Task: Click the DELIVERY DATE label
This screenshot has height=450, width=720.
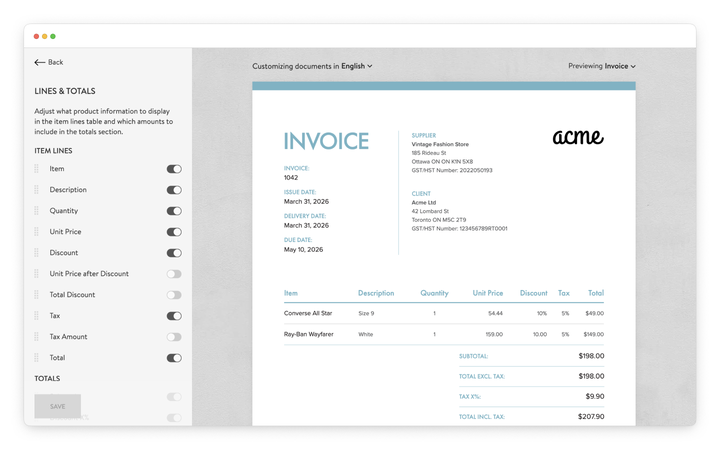Action: [x=304, y=216]
